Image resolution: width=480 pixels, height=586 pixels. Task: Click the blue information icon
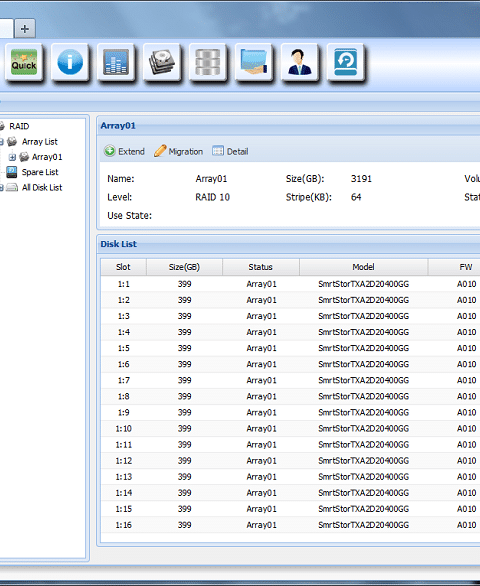[x=70, y=62]
